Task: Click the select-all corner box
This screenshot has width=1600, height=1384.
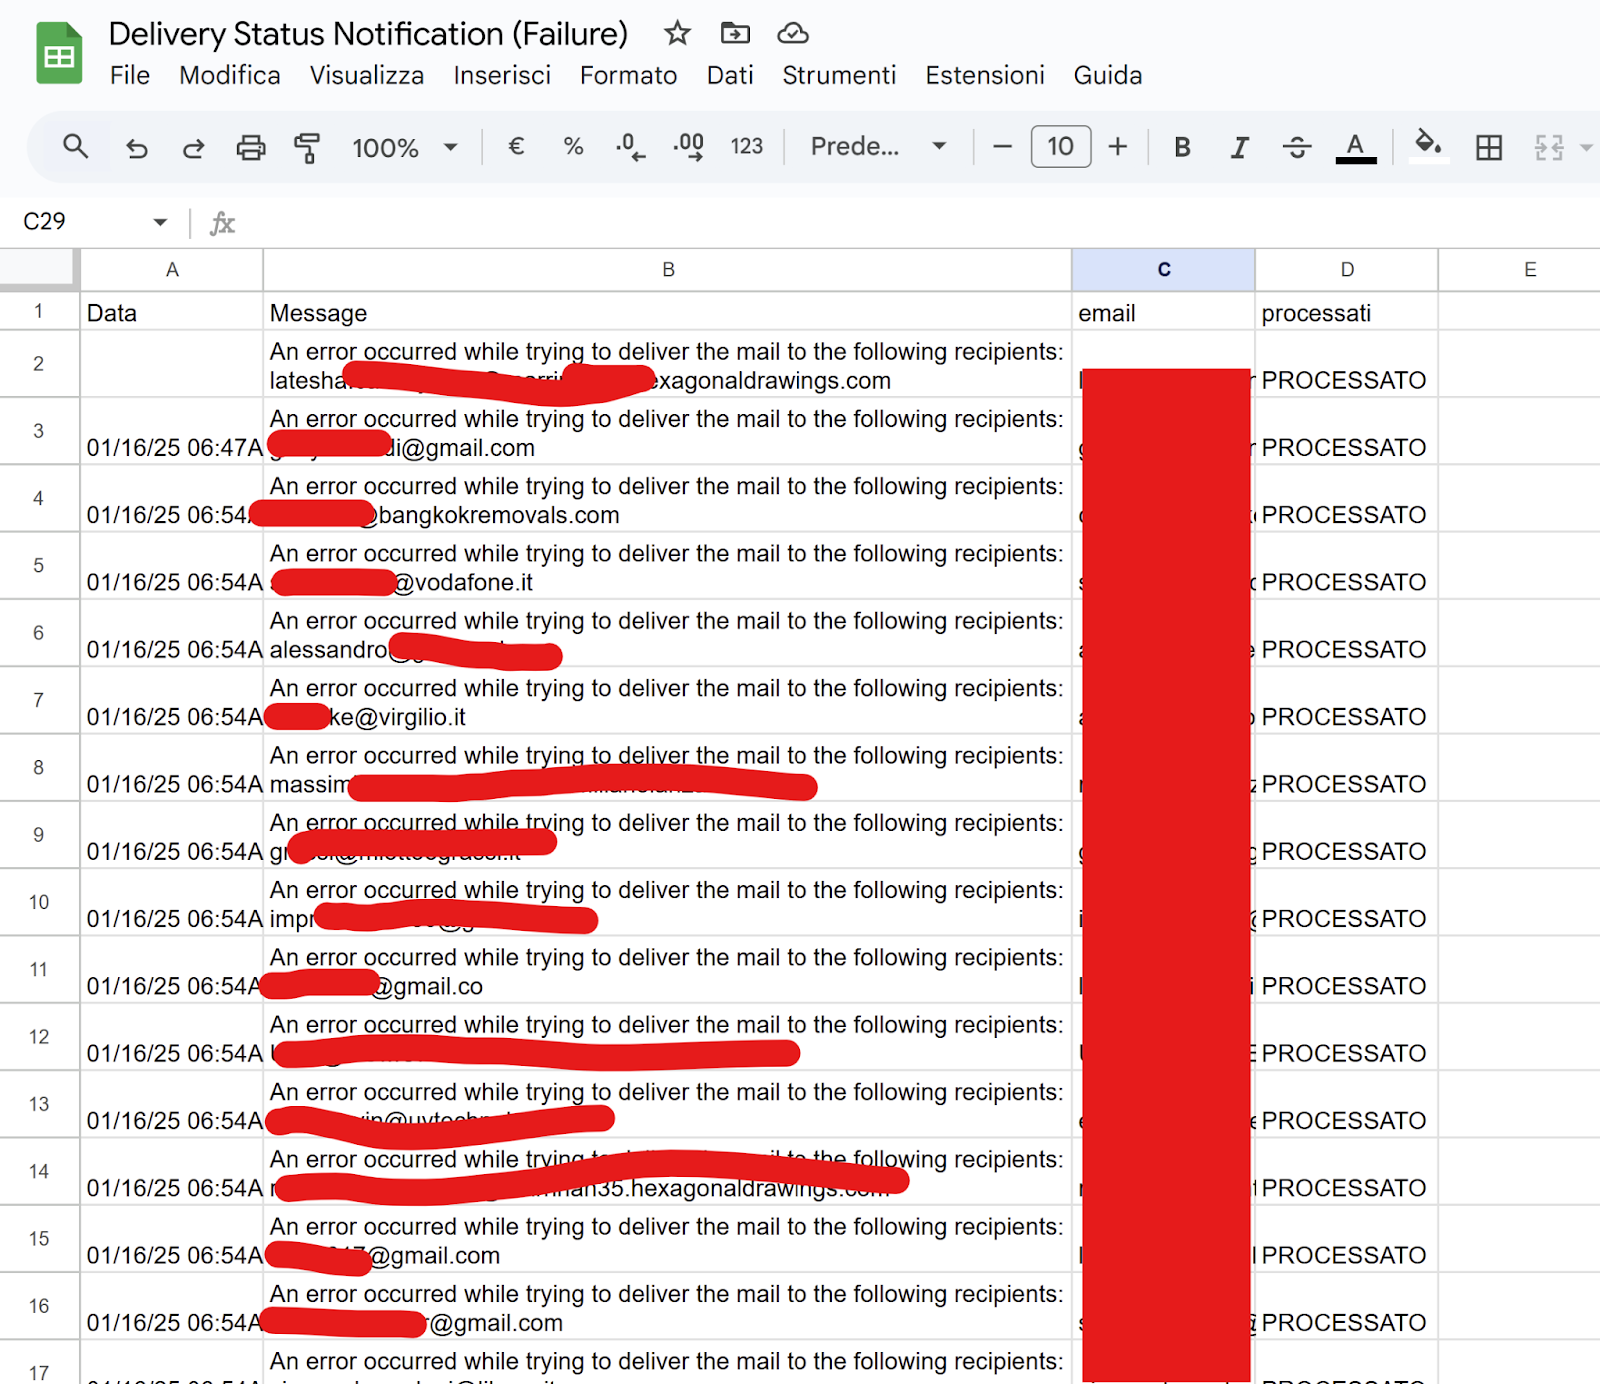Action: pyautogui.click(x=38, y=270)
